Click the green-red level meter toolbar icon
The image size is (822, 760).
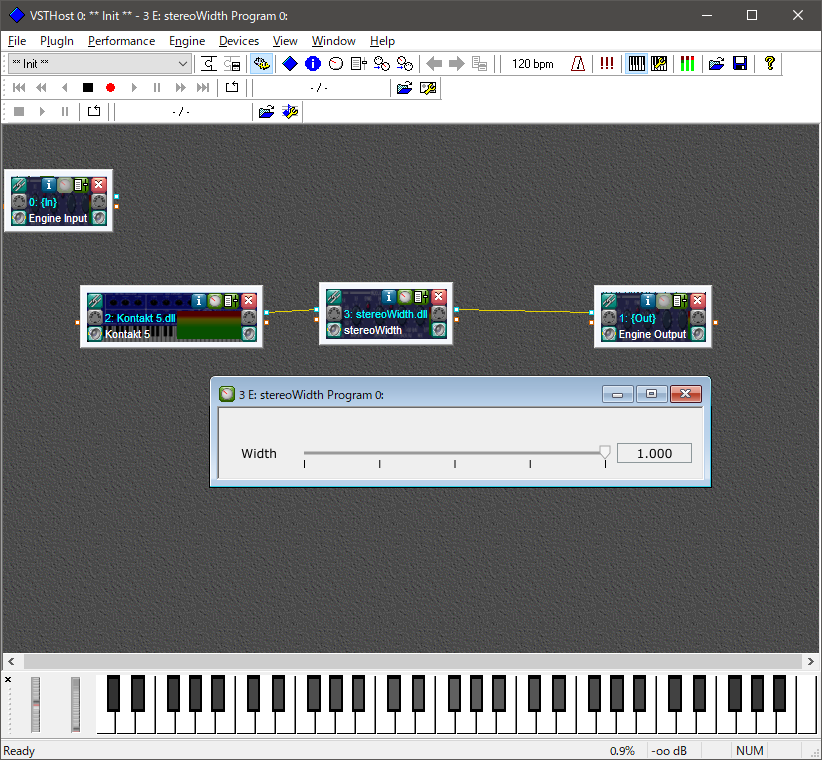687,64
